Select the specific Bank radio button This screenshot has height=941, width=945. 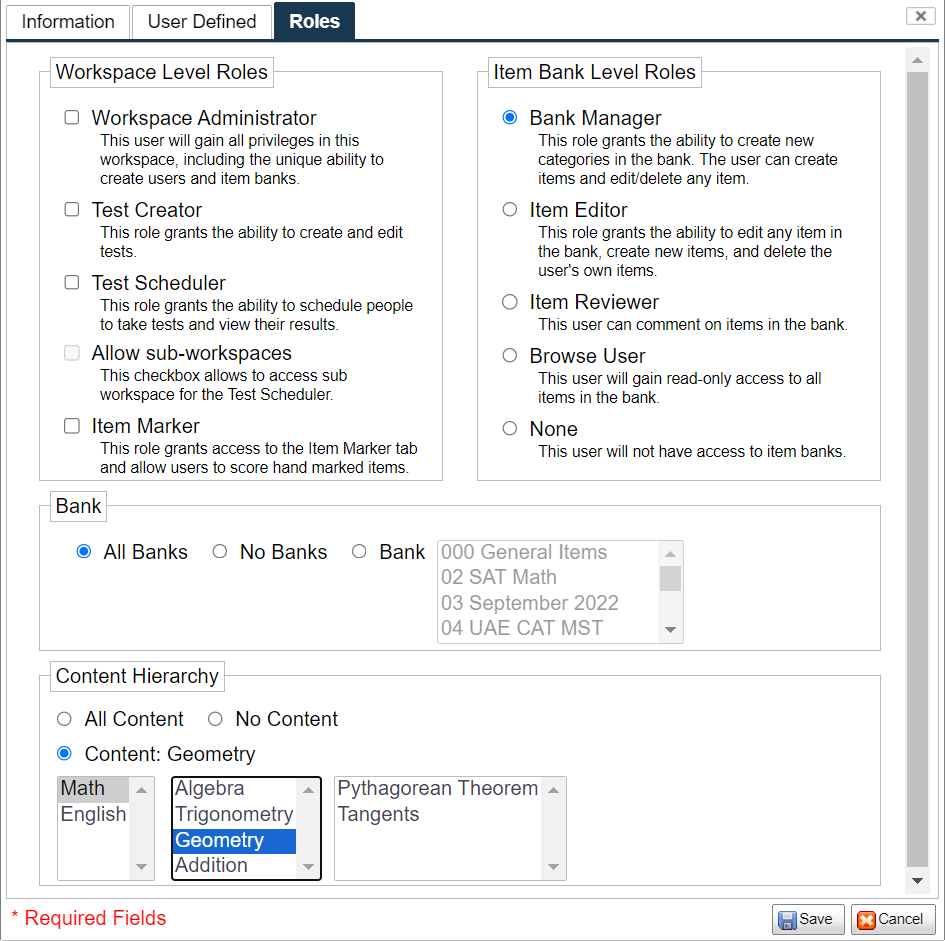coord(359,551)
